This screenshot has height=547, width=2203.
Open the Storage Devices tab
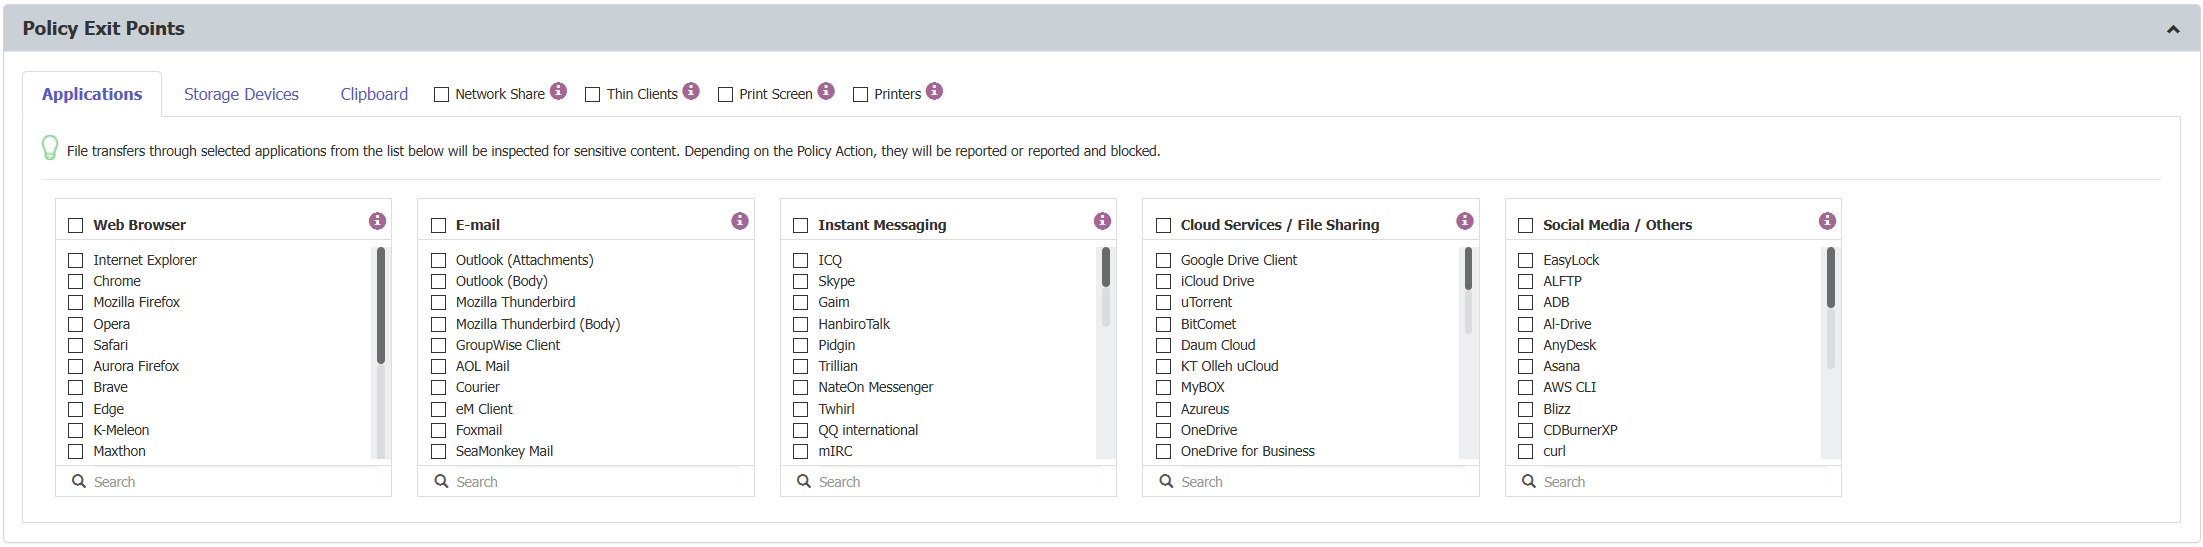(x=241, y=94)
